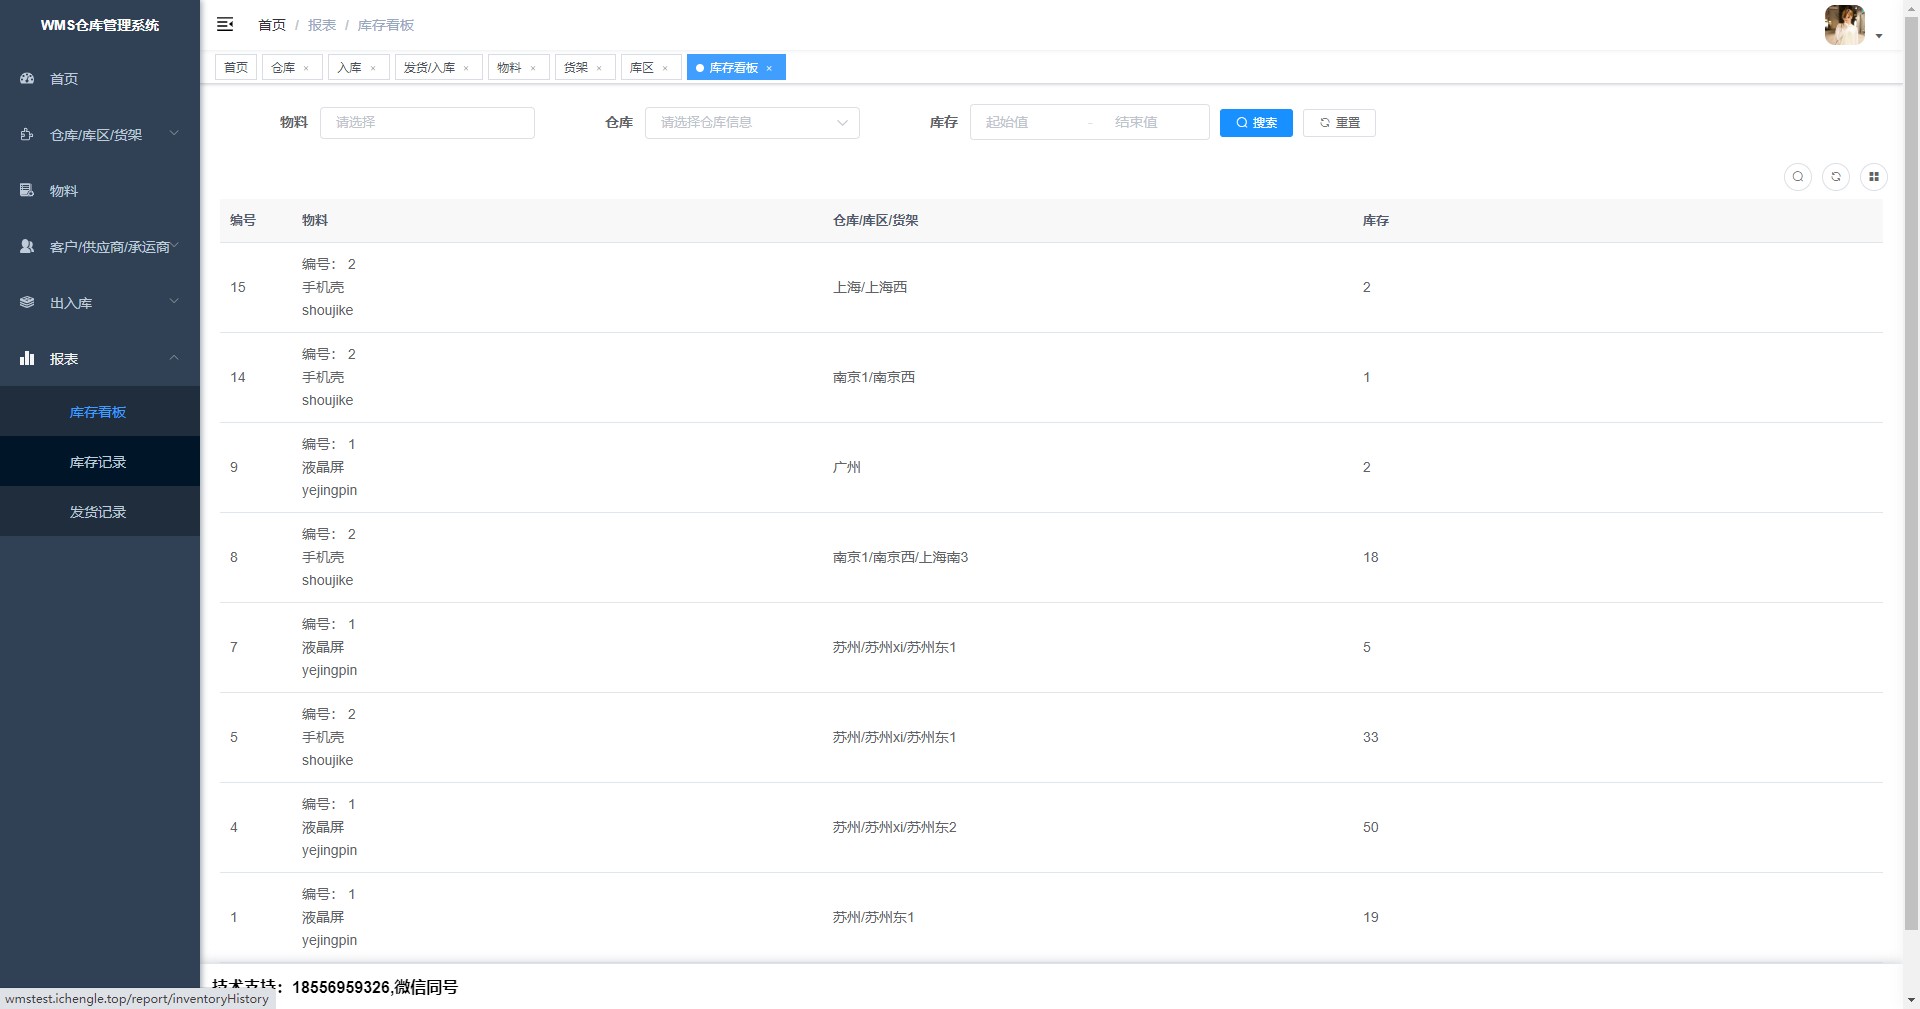Open the 仓库 select dropdown

pyautogui.click(x=752, y=122)
